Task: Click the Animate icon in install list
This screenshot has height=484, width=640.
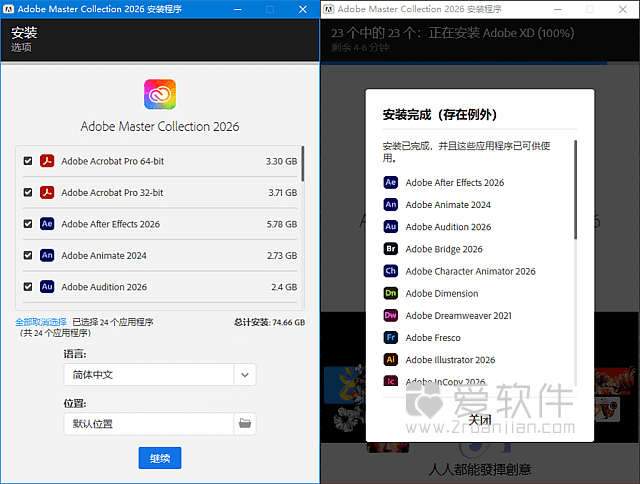Action: 47,255
